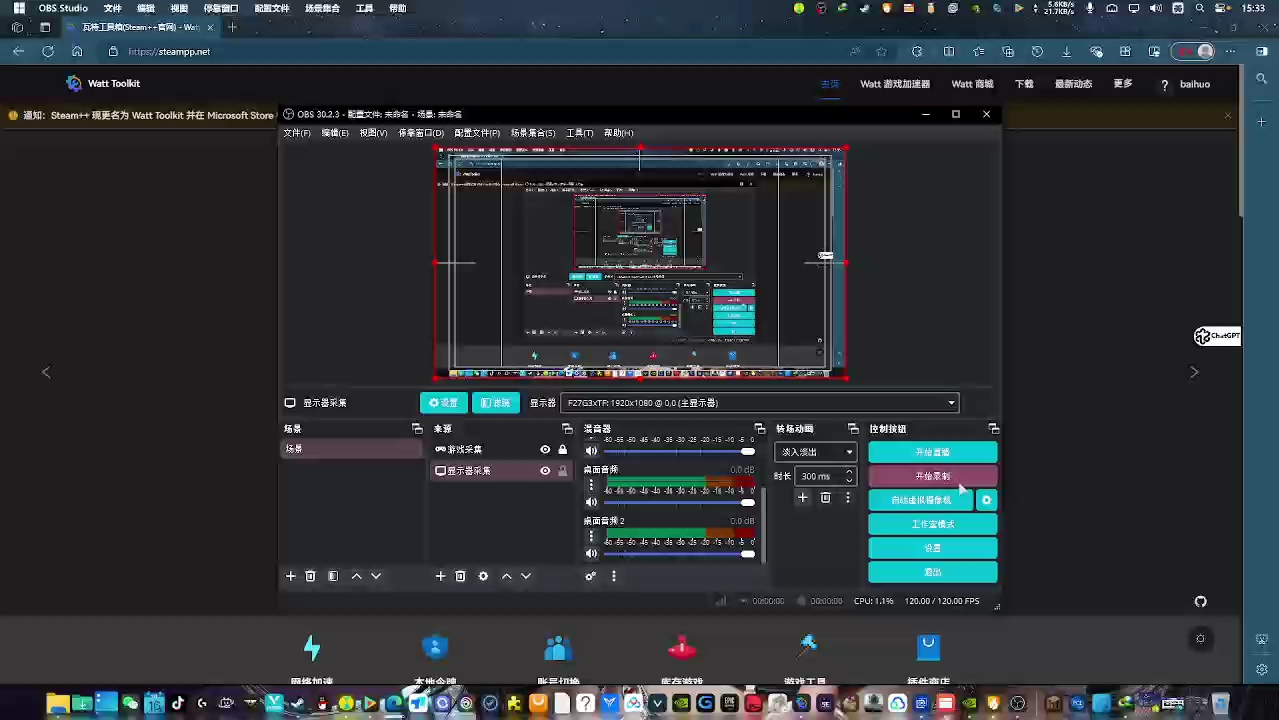Image resolution: width=1279 pixels, height=720 pixels.
Task: Delete selected source using the trash icon
Action: pyautogui.click(x=460, y=576)
